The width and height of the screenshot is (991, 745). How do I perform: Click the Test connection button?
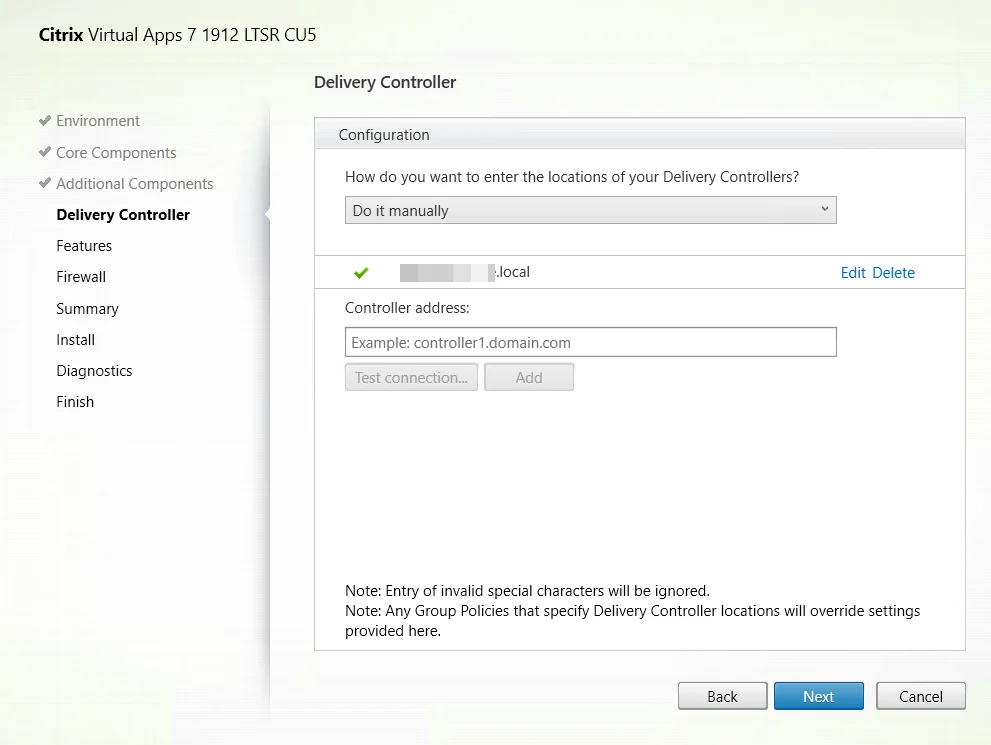tap(411, 377)
